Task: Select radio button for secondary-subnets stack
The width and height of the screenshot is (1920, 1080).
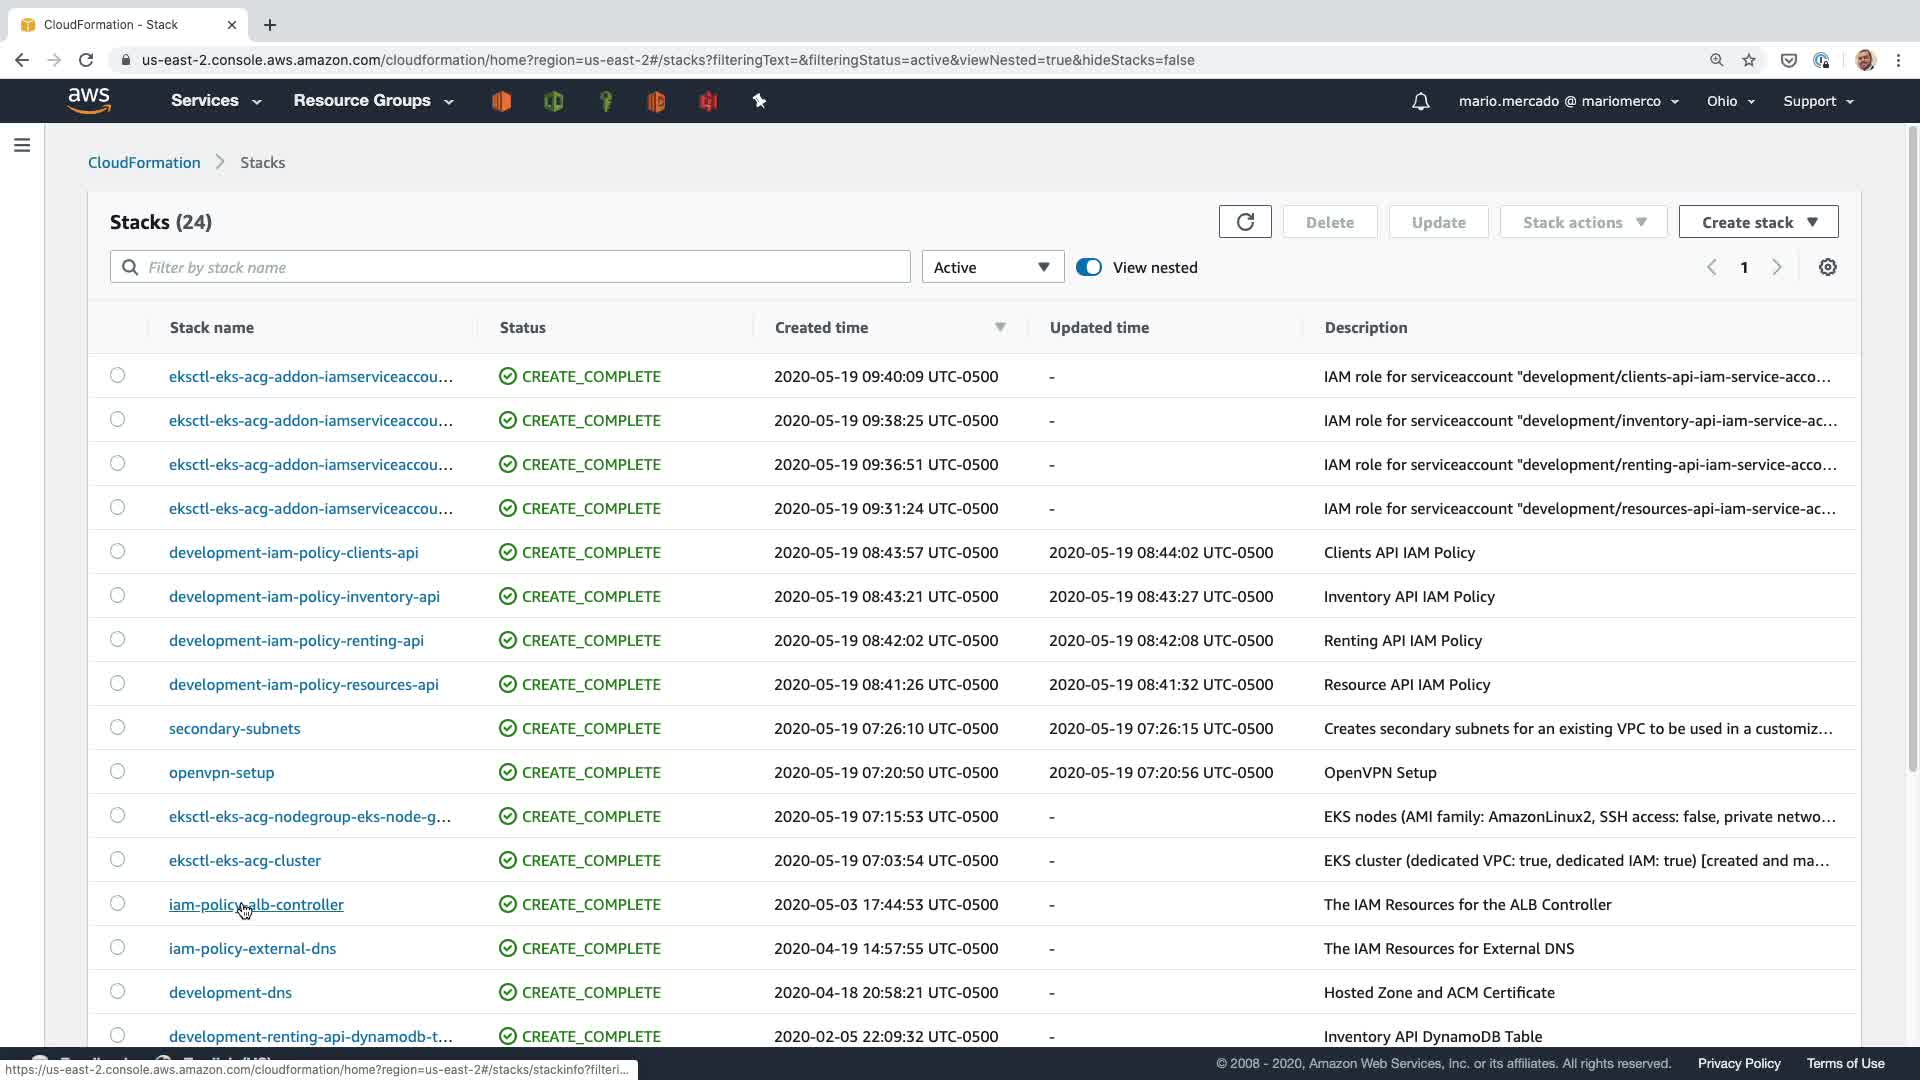Action: pos(118,727)
